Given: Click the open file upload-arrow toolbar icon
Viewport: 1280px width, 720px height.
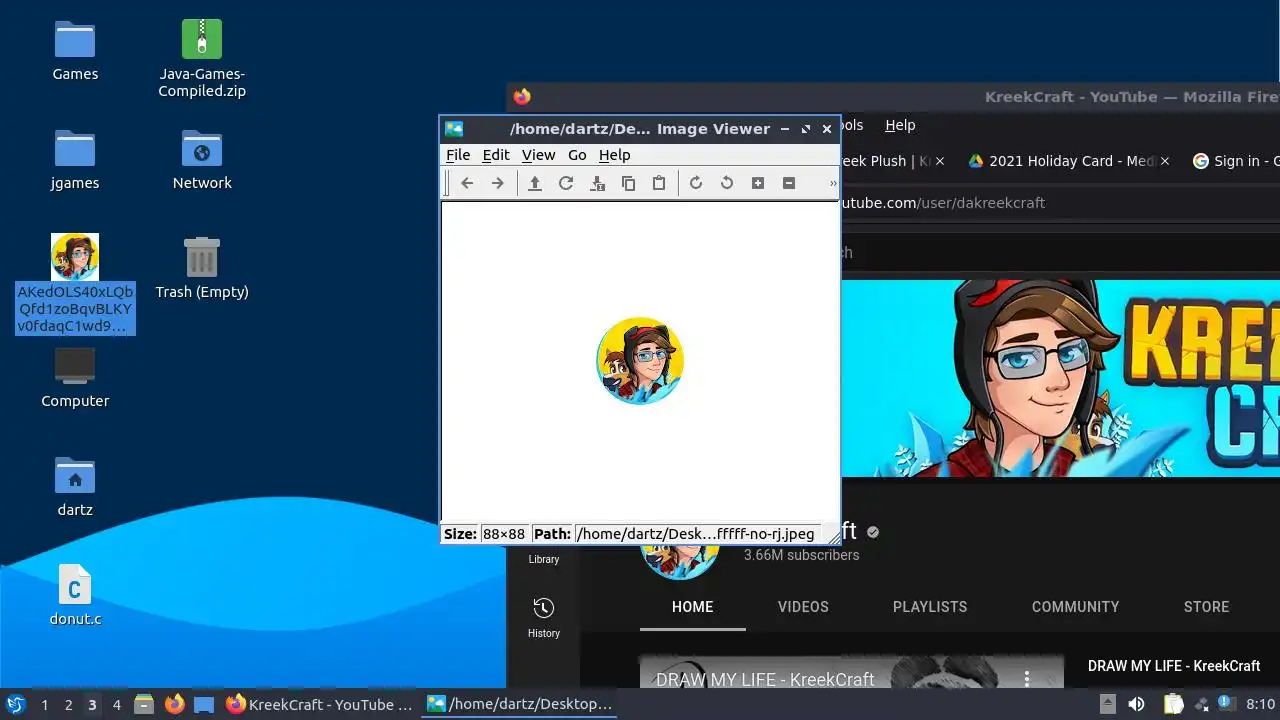Looking at the screenshot, I should 535,183.
